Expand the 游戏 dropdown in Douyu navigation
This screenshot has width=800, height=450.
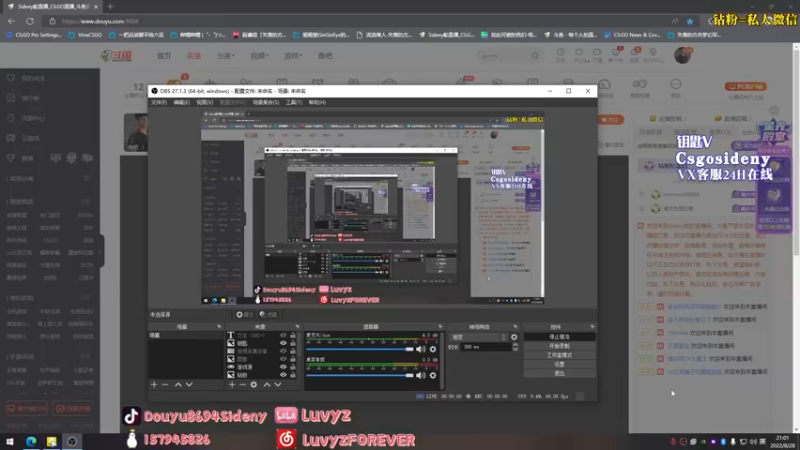[293, 56]
